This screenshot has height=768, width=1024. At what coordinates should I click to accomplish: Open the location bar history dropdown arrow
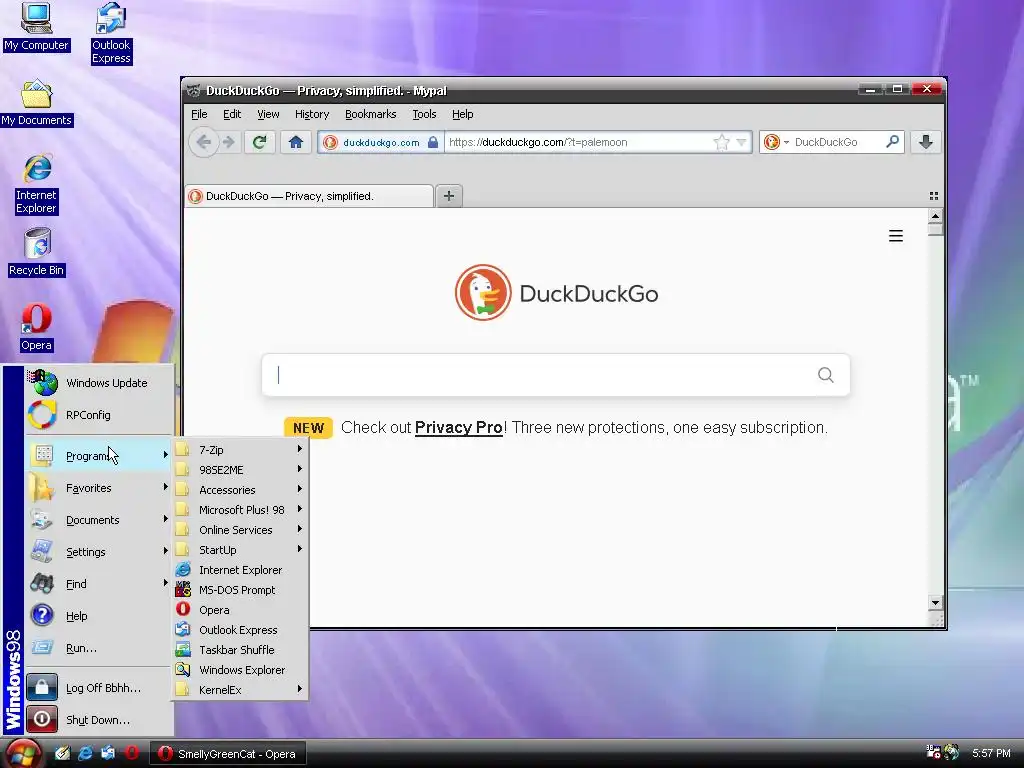point(741,142)
